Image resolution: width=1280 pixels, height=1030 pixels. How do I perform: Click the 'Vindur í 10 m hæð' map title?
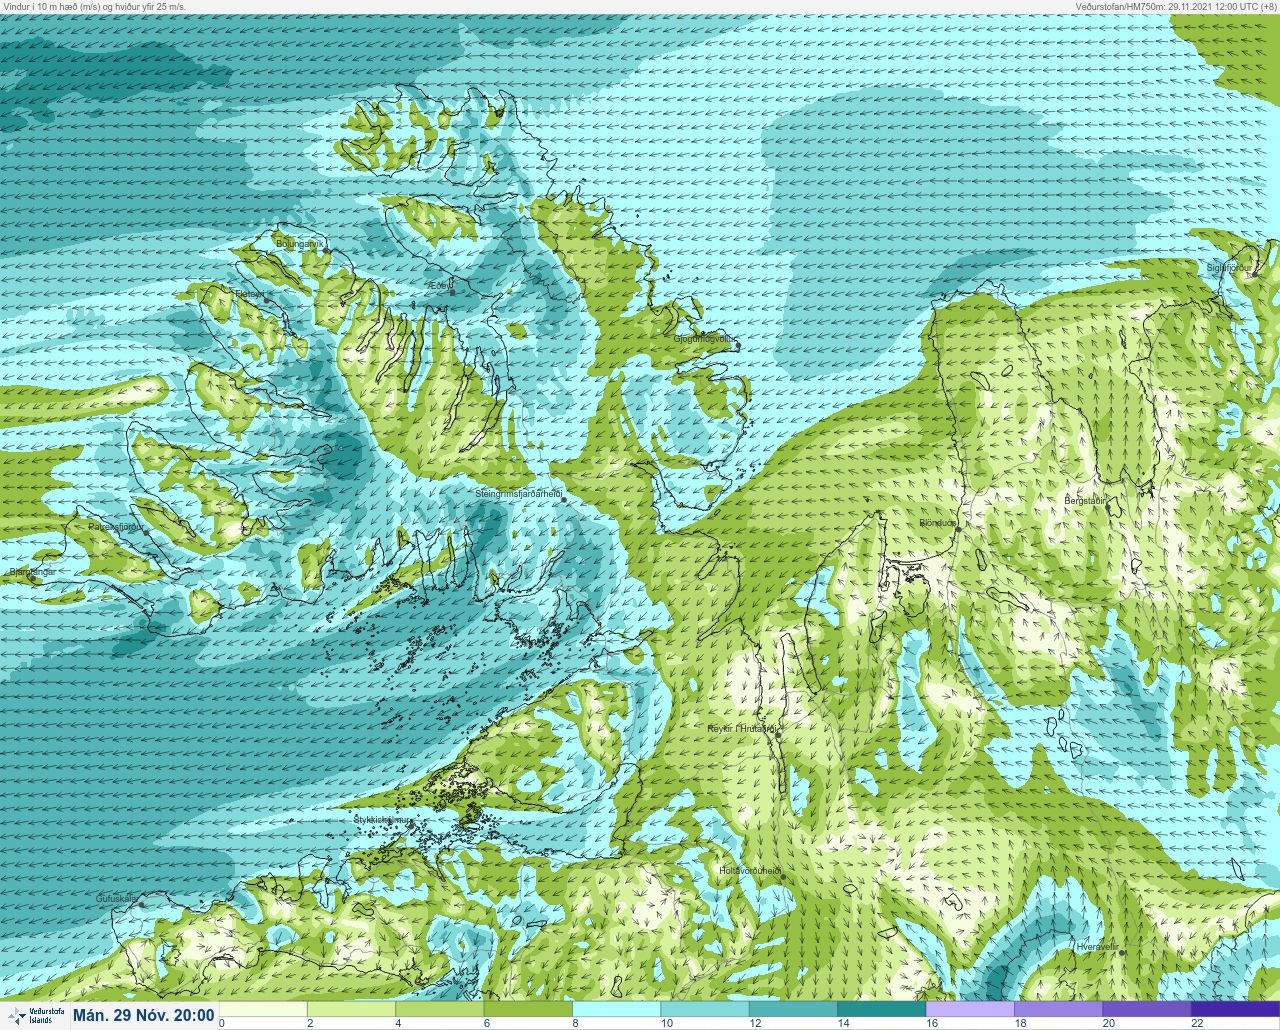pos(95,6)
